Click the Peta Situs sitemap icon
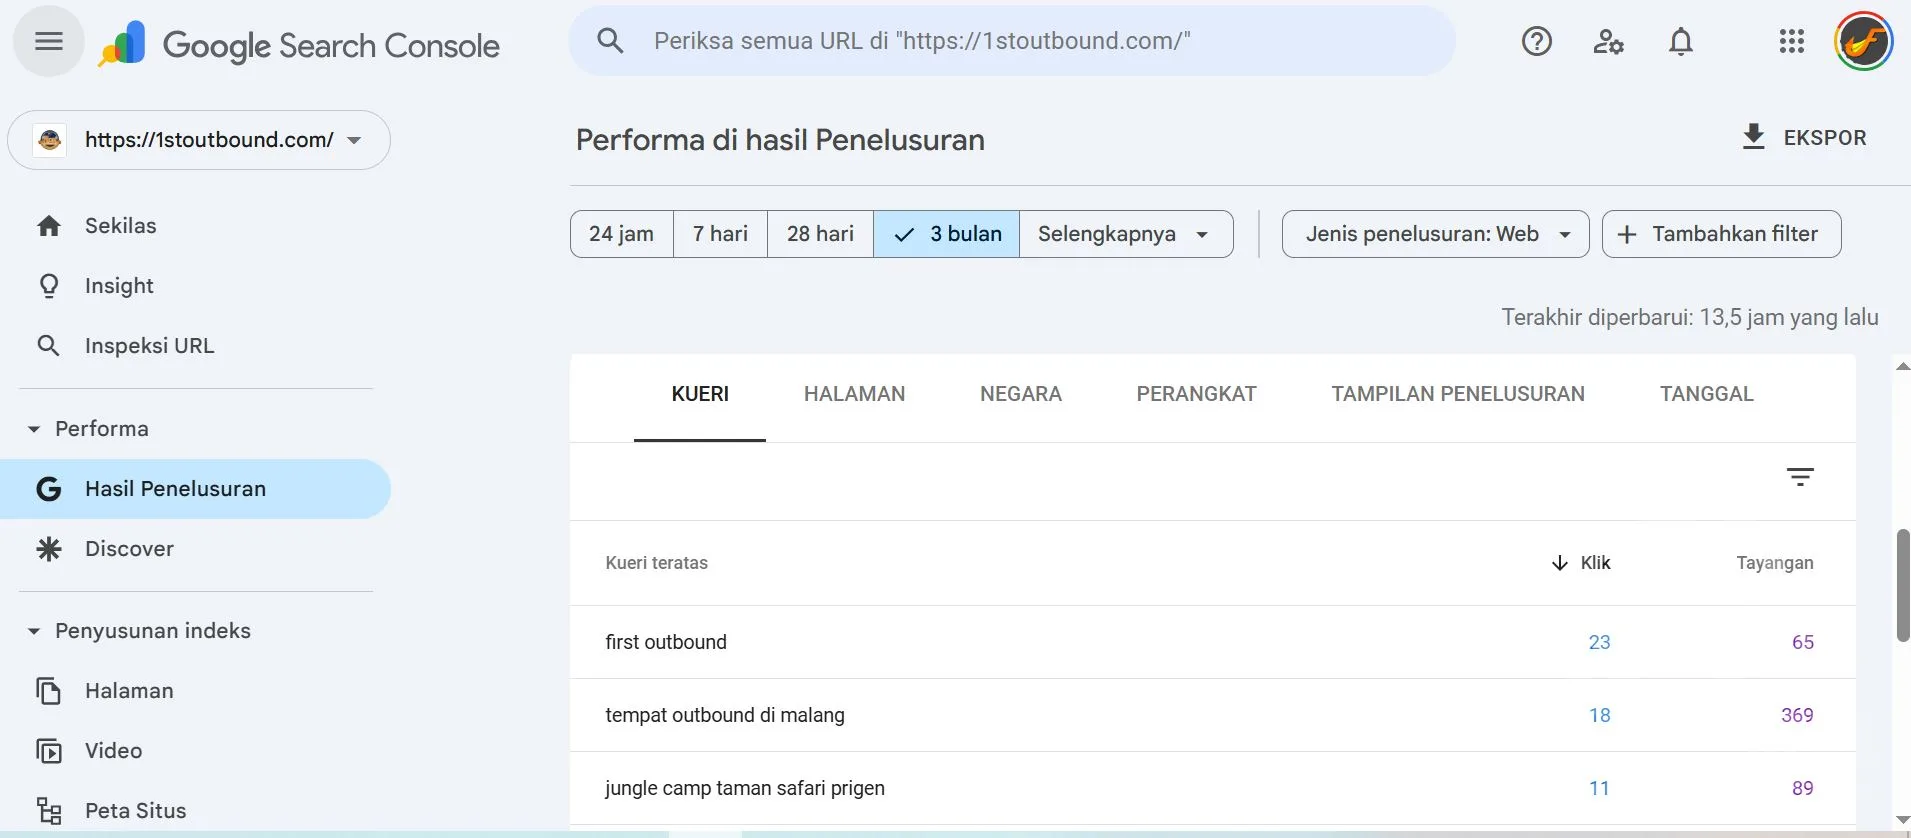 tap(49, 811)
